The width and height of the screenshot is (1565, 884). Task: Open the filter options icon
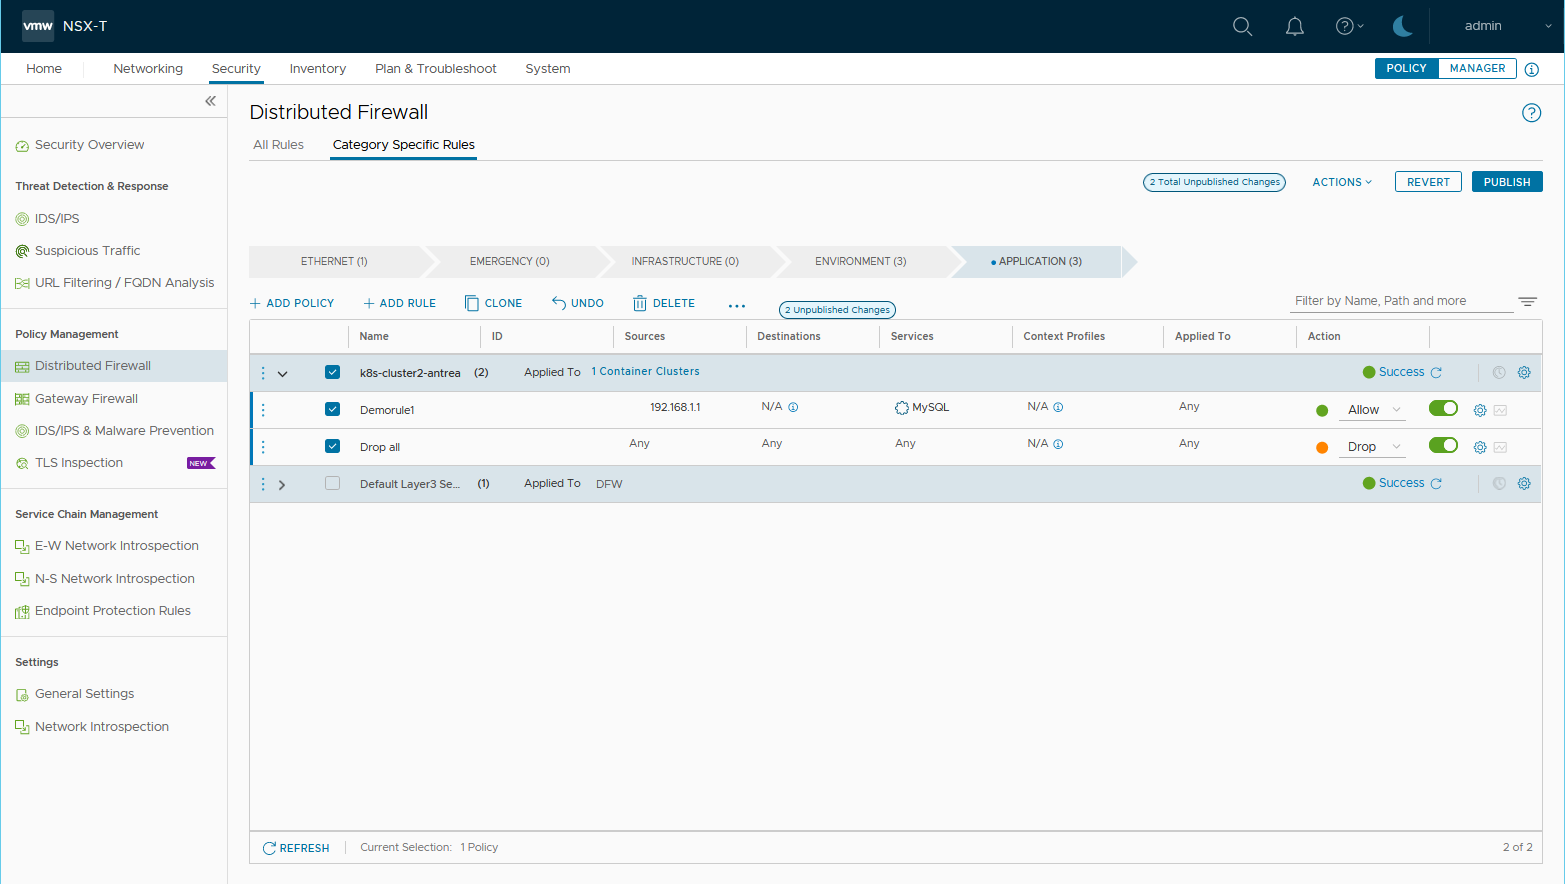click(x=1527, y=301)
